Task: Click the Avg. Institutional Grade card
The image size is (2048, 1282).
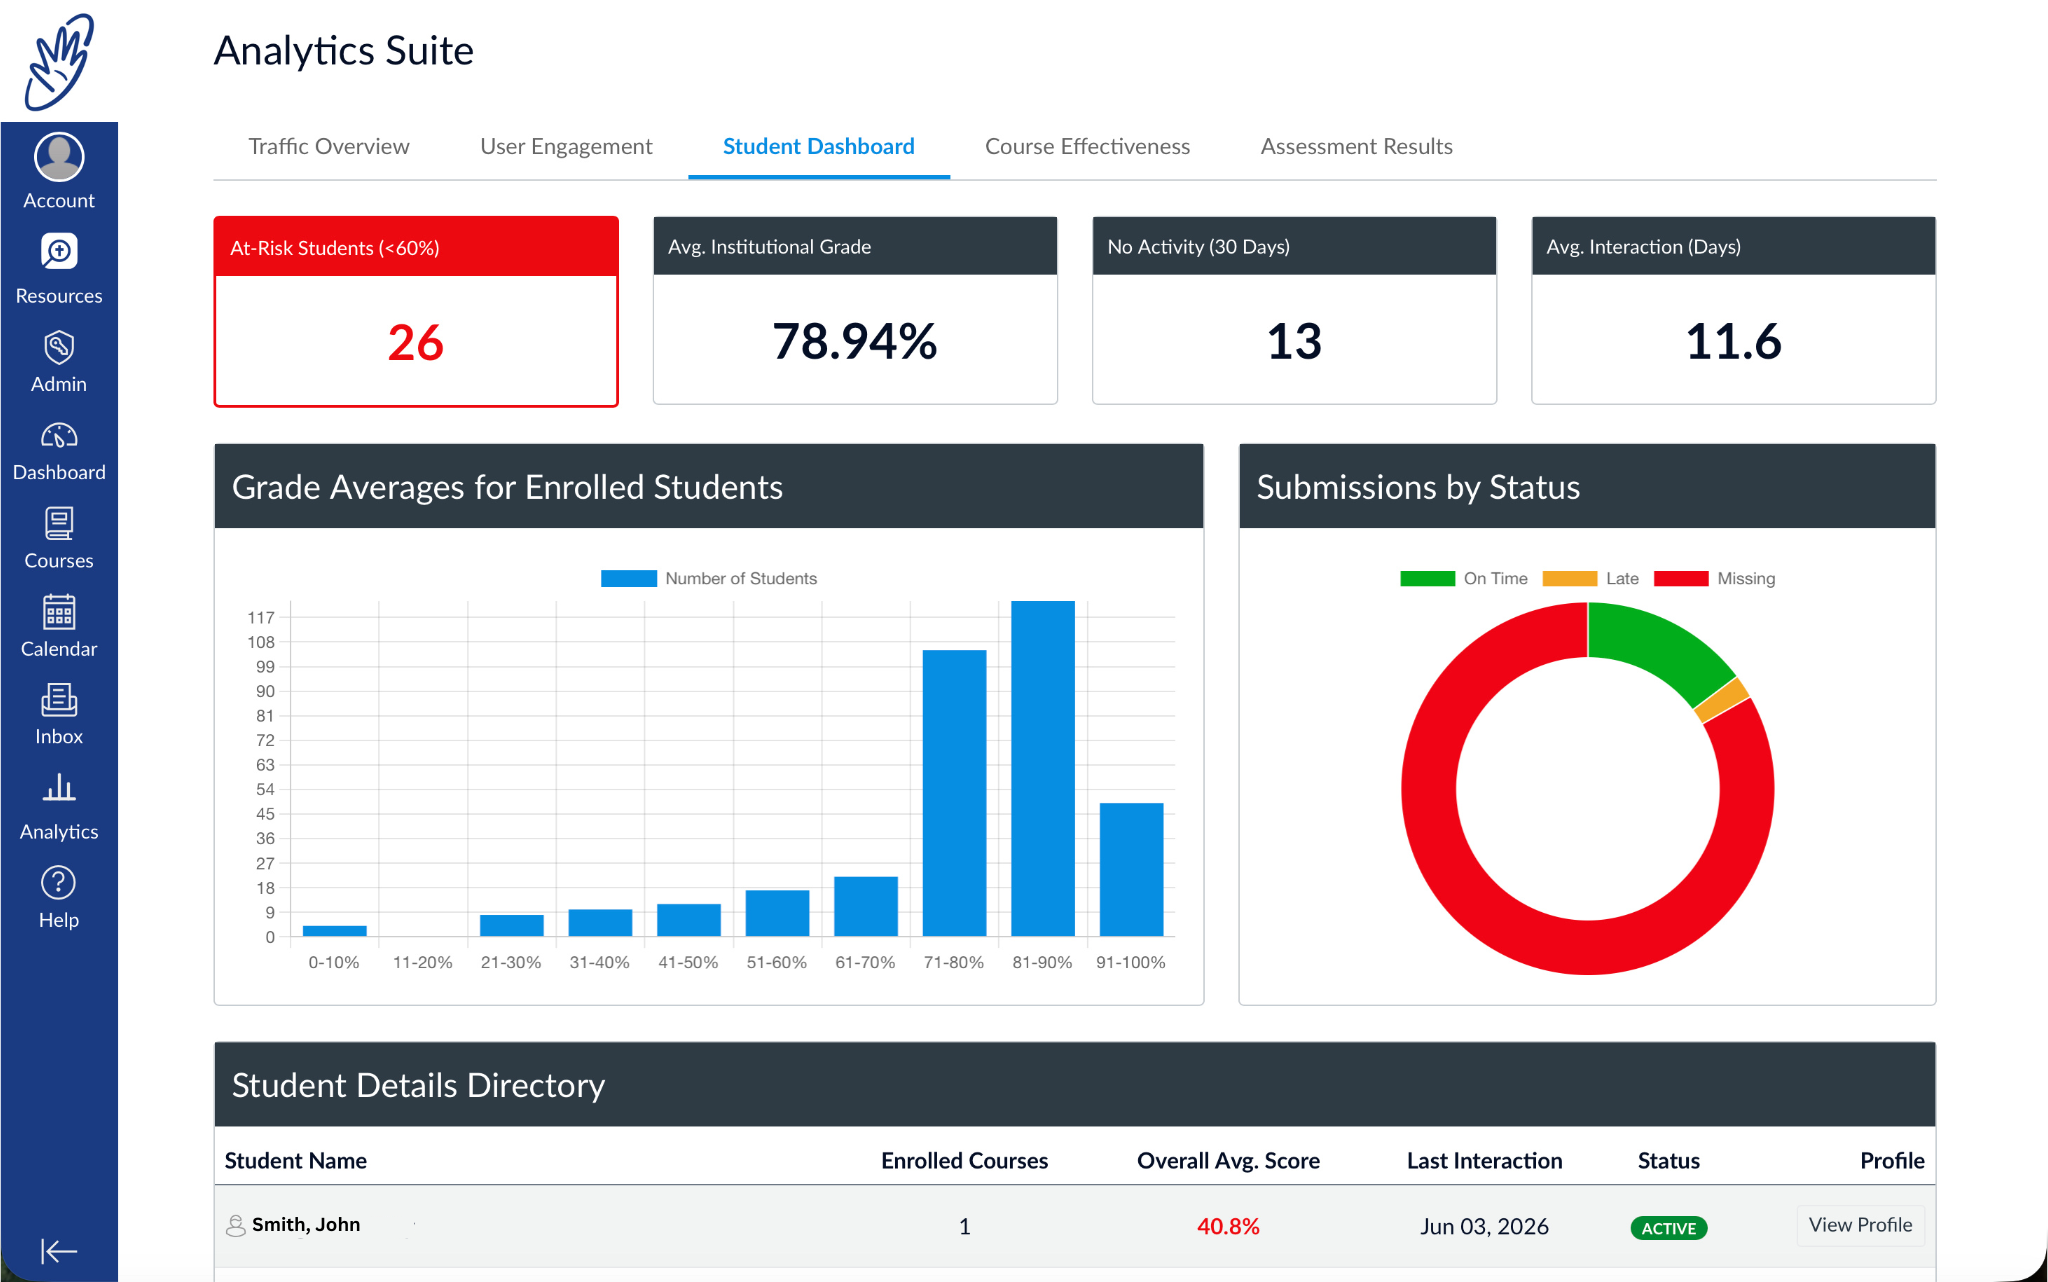Action: (855, 310)
